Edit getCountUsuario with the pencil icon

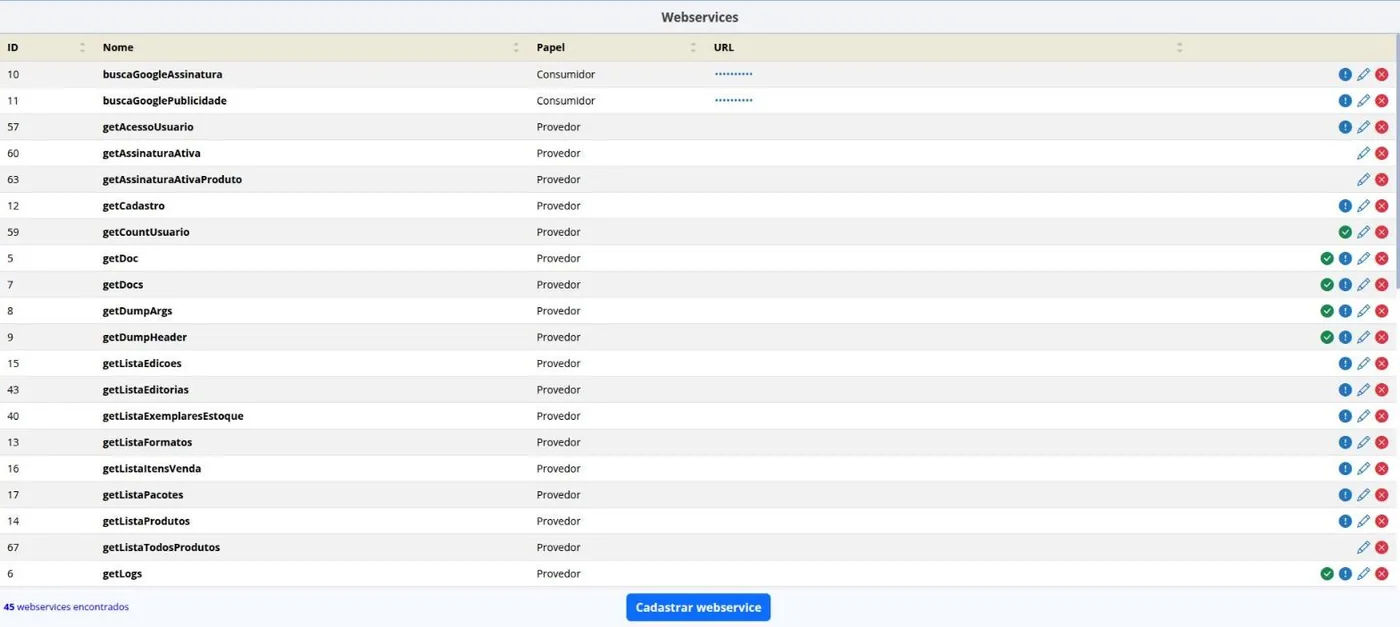tap(1363, 232)
